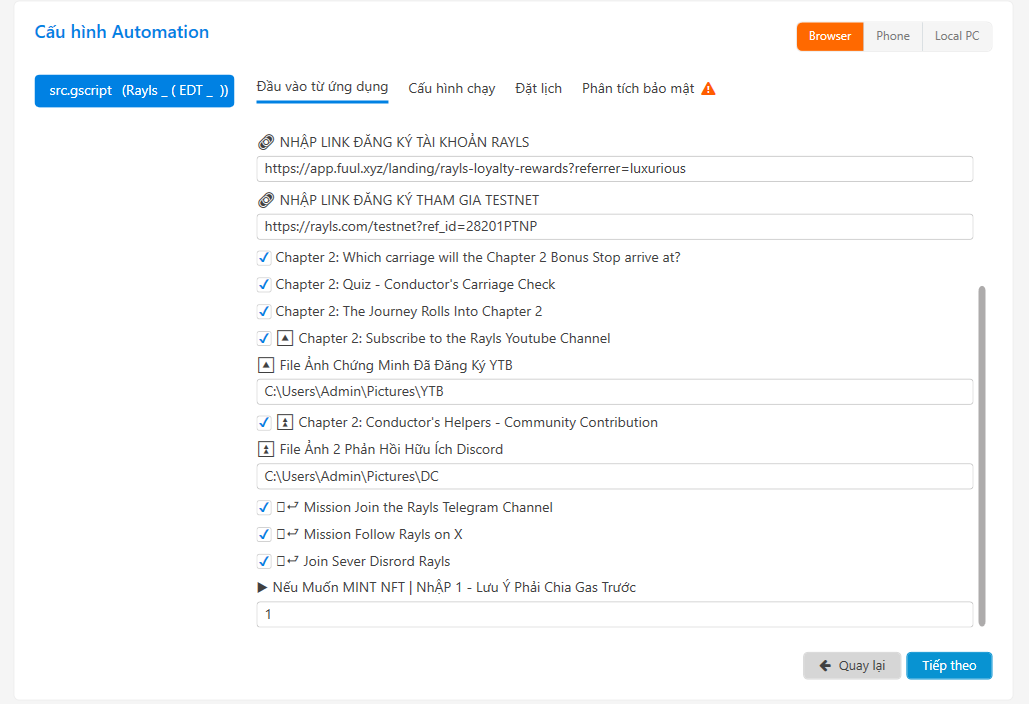Select the Local PC mode tab

point(957,36)
